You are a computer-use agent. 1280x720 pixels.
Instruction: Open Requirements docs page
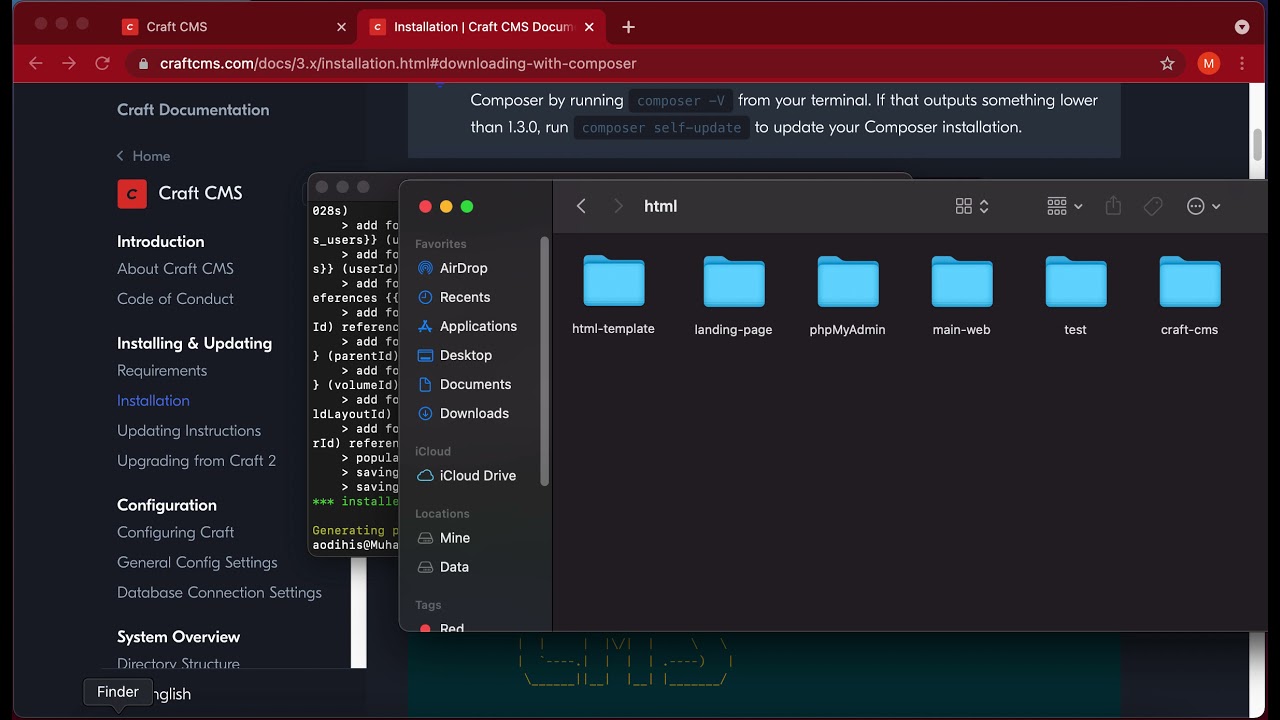[162, 370]
